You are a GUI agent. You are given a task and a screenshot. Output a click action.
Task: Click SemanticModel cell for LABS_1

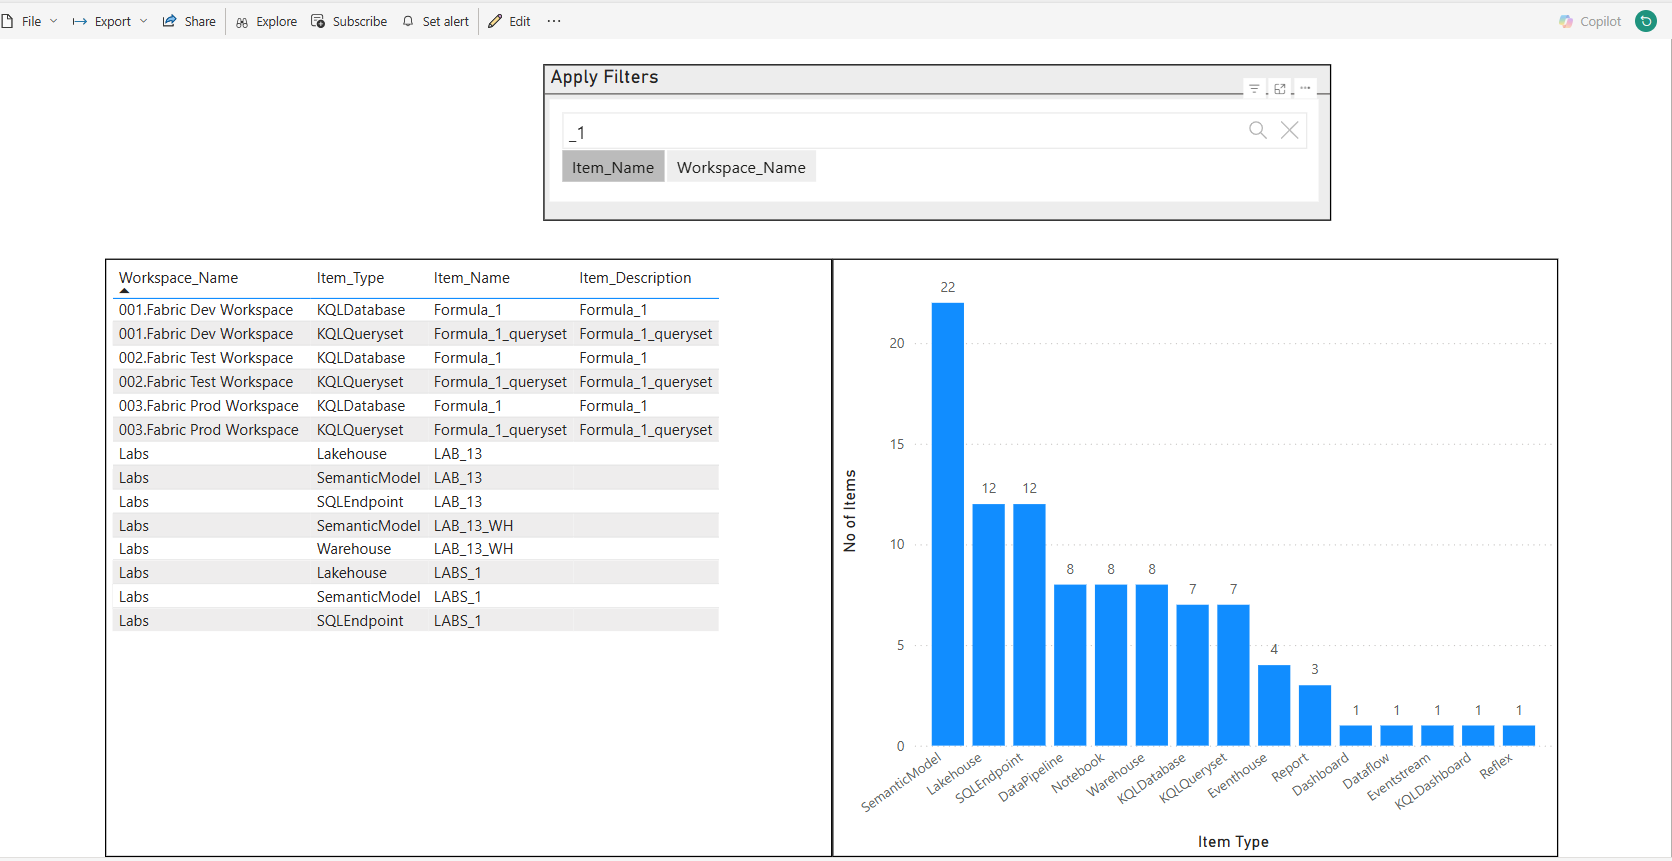368,597
